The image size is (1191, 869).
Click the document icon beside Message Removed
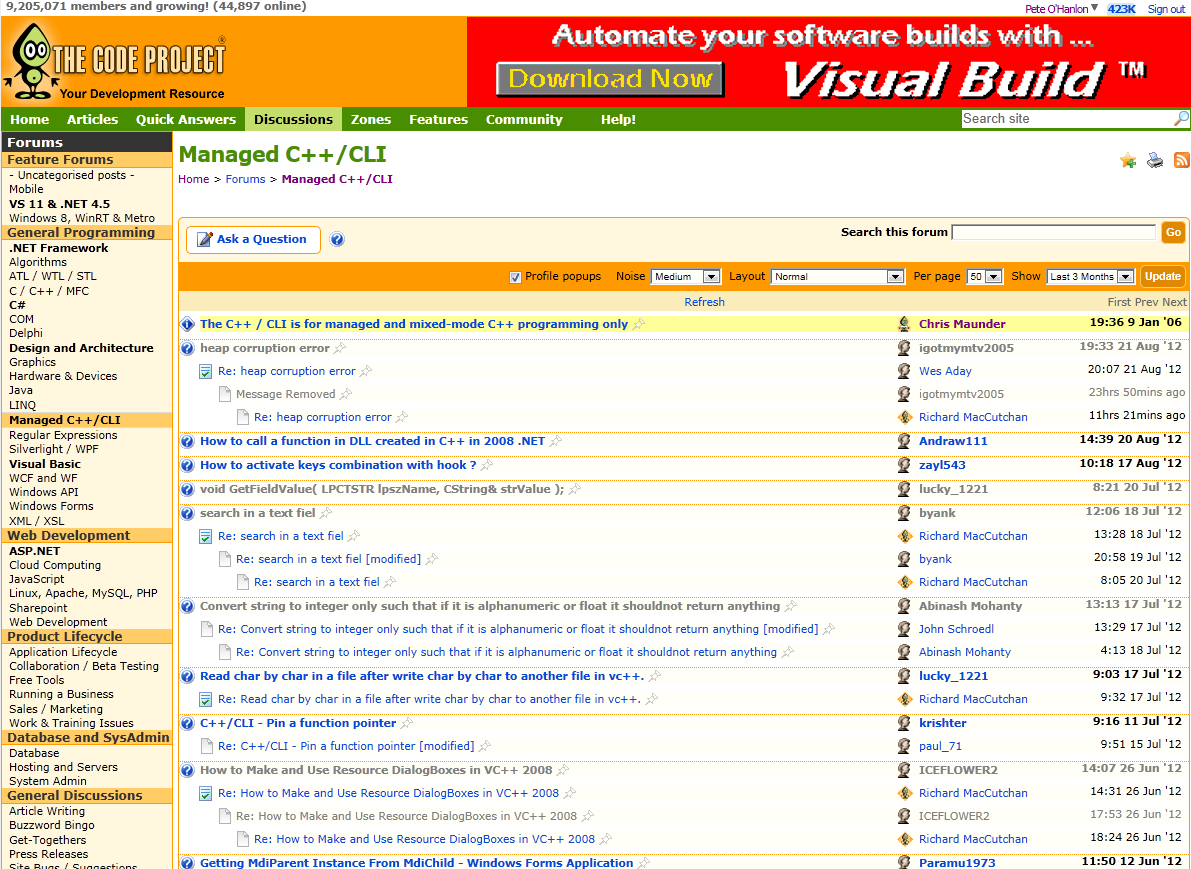224,394
